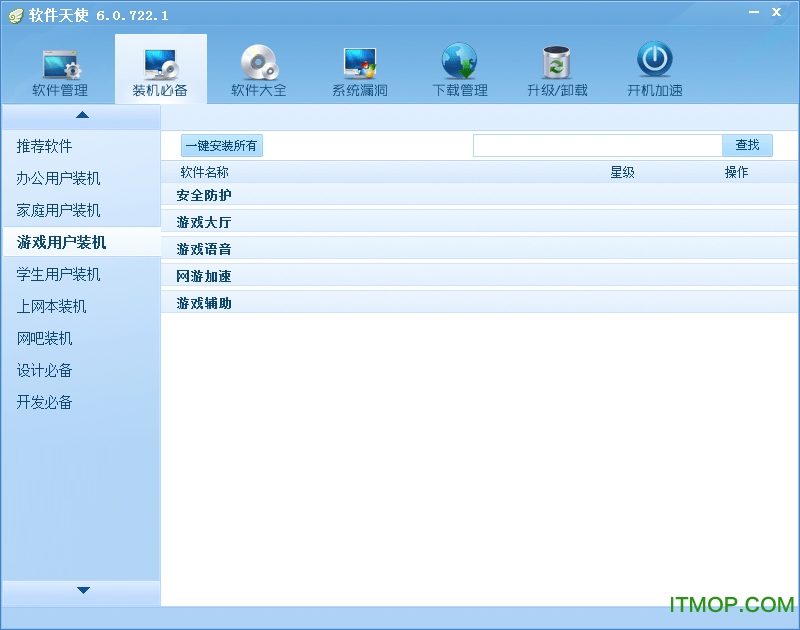Select the 装机必备 essentials icon
Screen dimensions: 800x630
click(159, 68)
